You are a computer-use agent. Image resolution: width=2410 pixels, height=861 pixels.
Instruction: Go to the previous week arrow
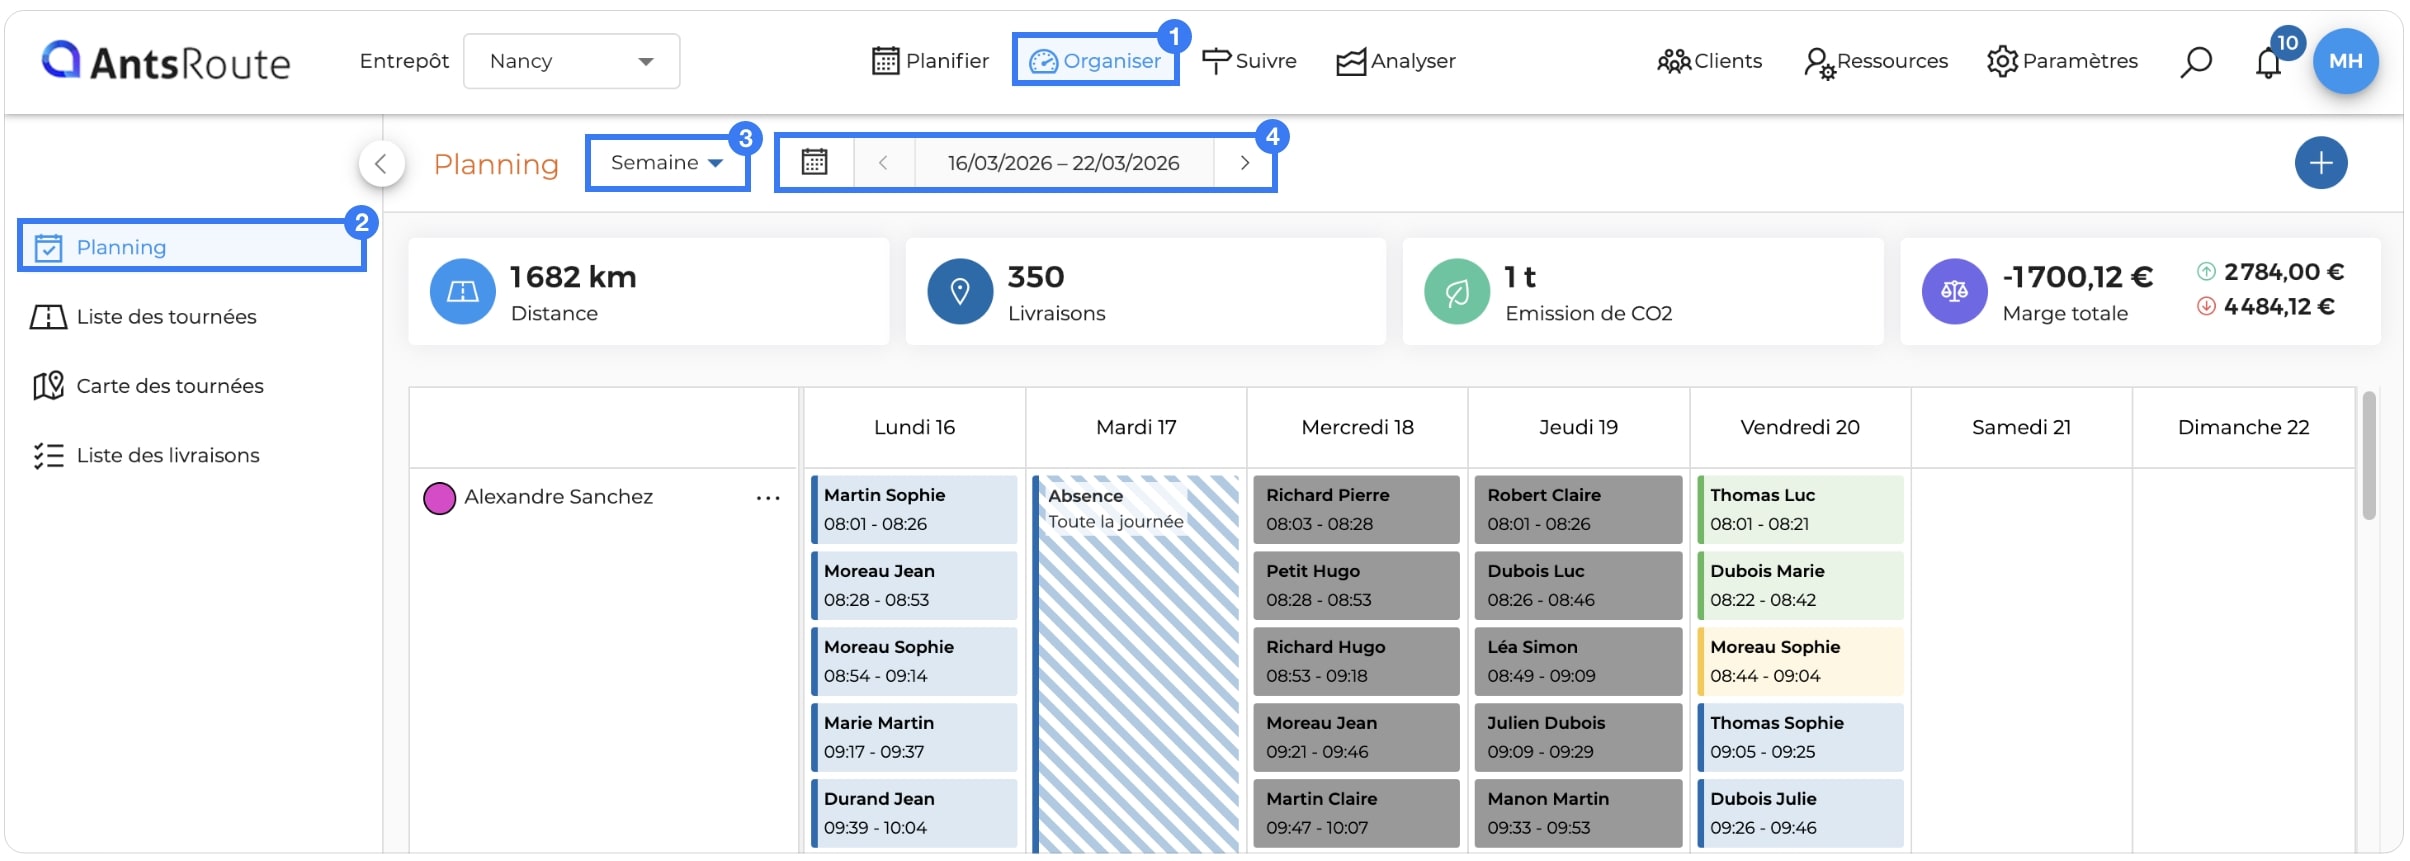click(x=883, y=162)
